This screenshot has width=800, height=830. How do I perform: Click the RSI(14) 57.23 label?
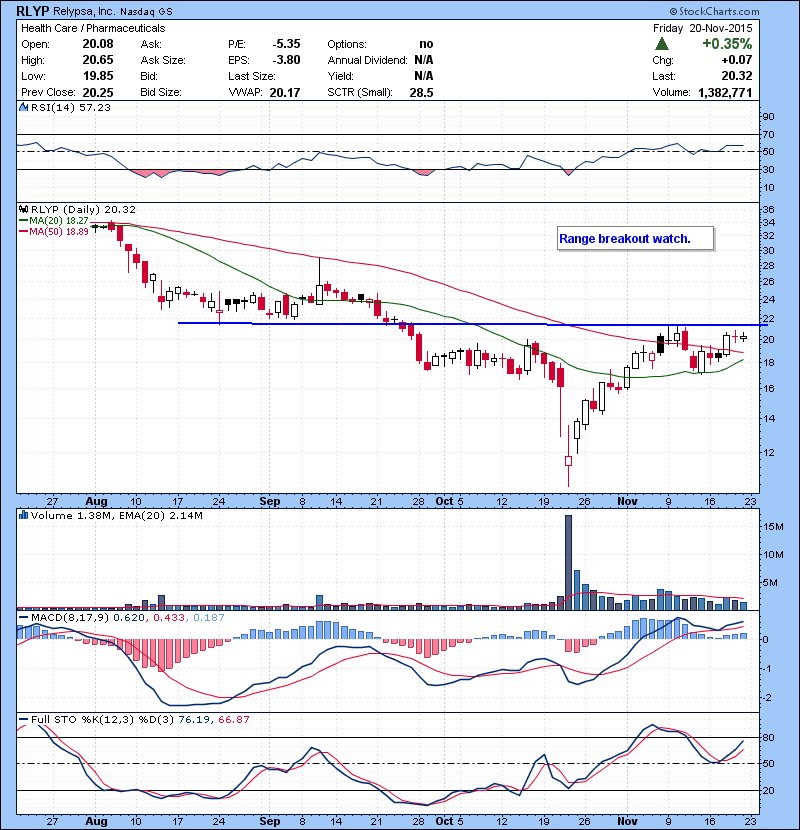[x=71, y=107]
